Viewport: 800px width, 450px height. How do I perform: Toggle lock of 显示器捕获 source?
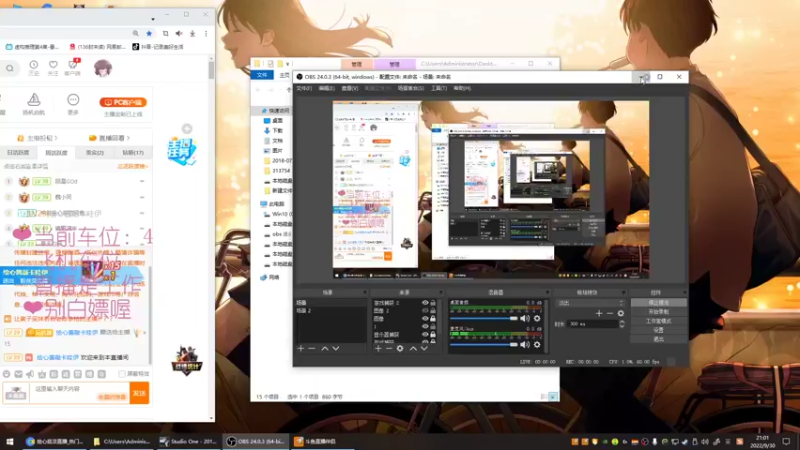coord(433,334)
